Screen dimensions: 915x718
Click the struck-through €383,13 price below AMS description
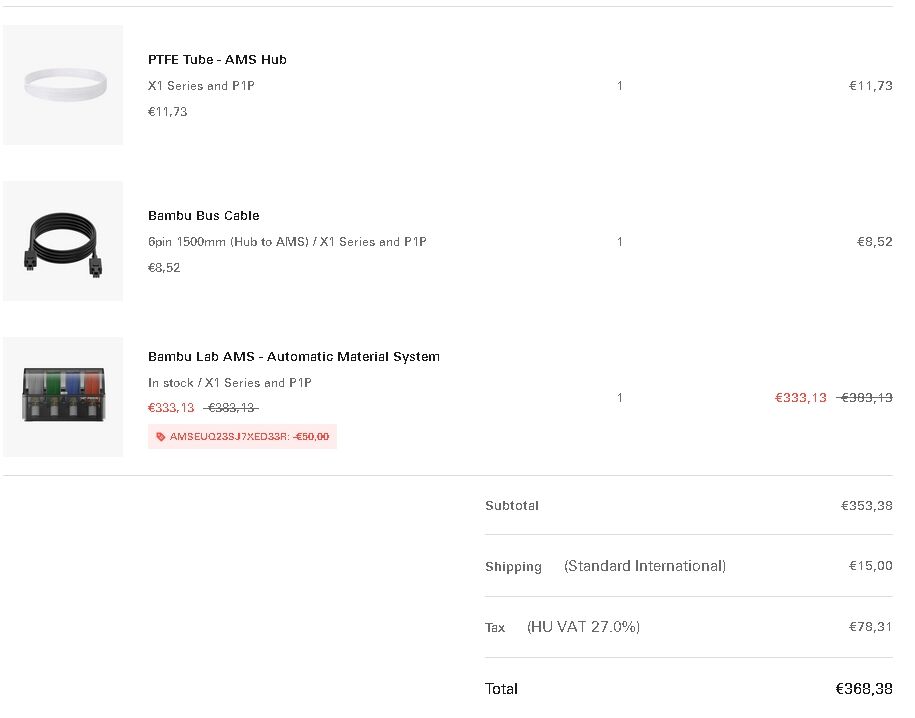[231, 407]
